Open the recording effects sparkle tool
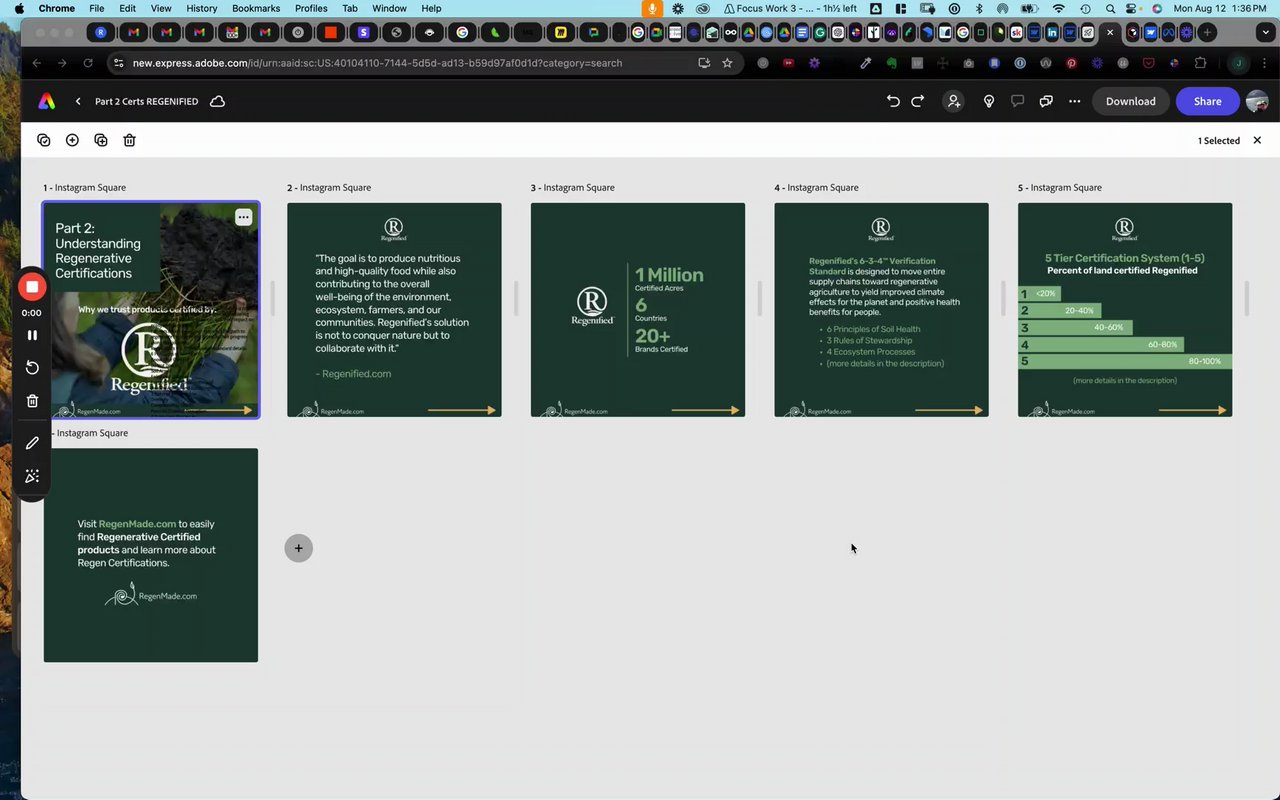 [x=32, y=477]
